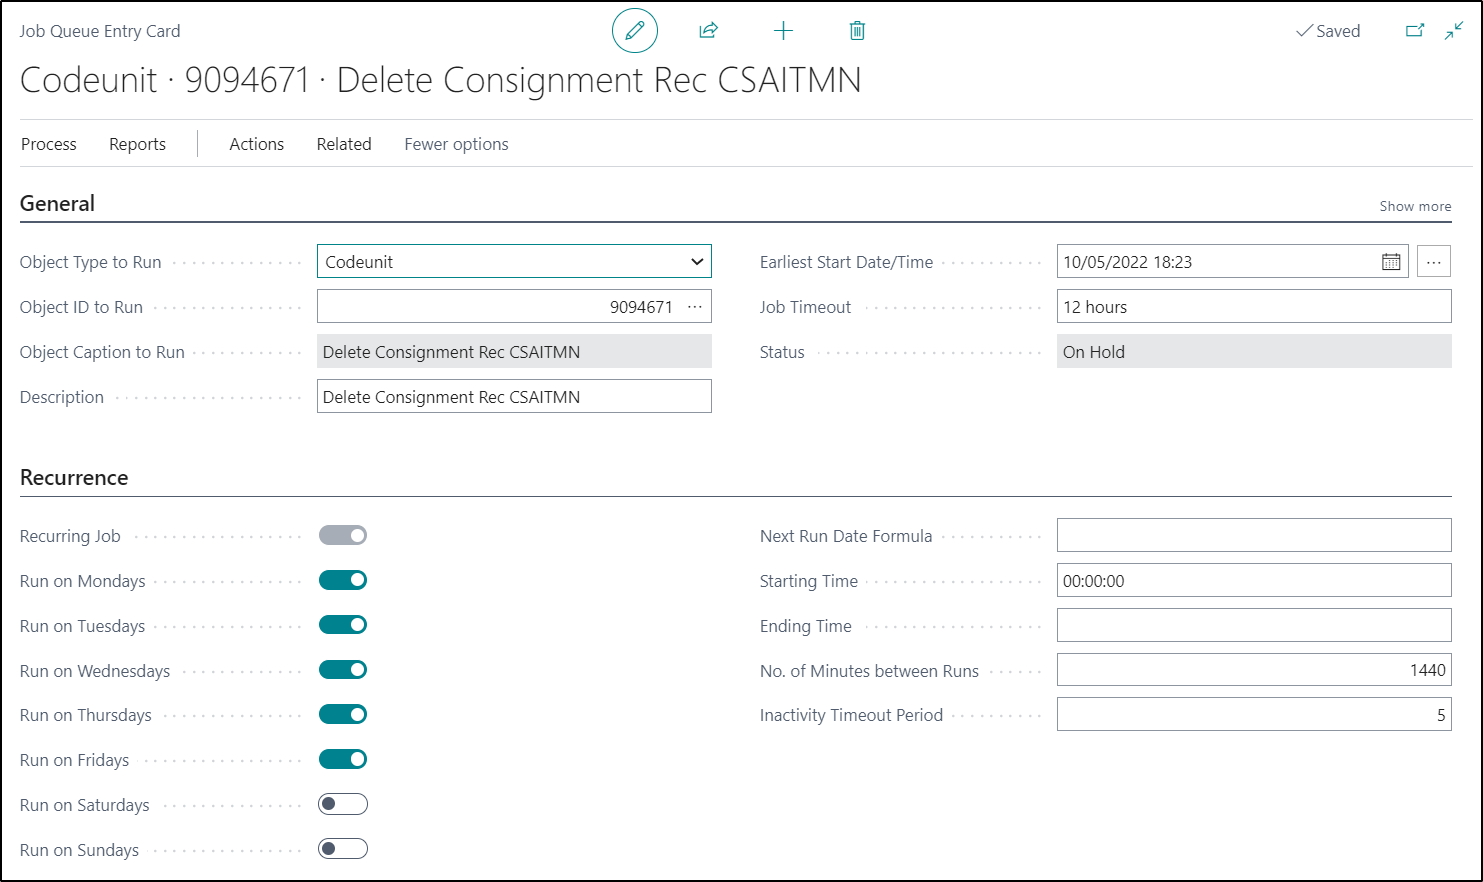Image resolution: width=1483 pixels, height=882 pixels.
Task: Enable Run on Sundays
Action: coord(343,849)
